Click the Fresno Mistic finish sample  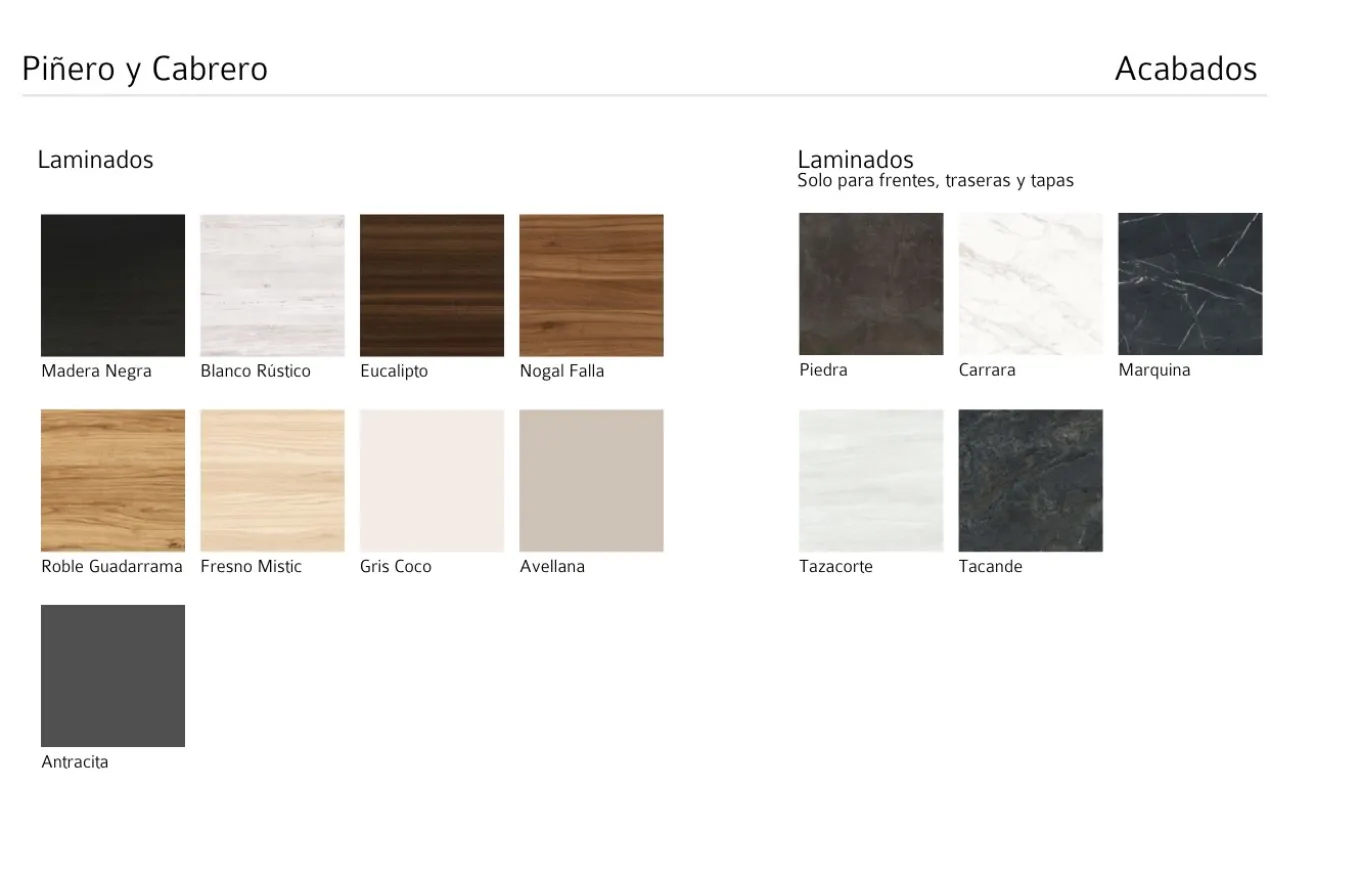click(x=272, y=480)
